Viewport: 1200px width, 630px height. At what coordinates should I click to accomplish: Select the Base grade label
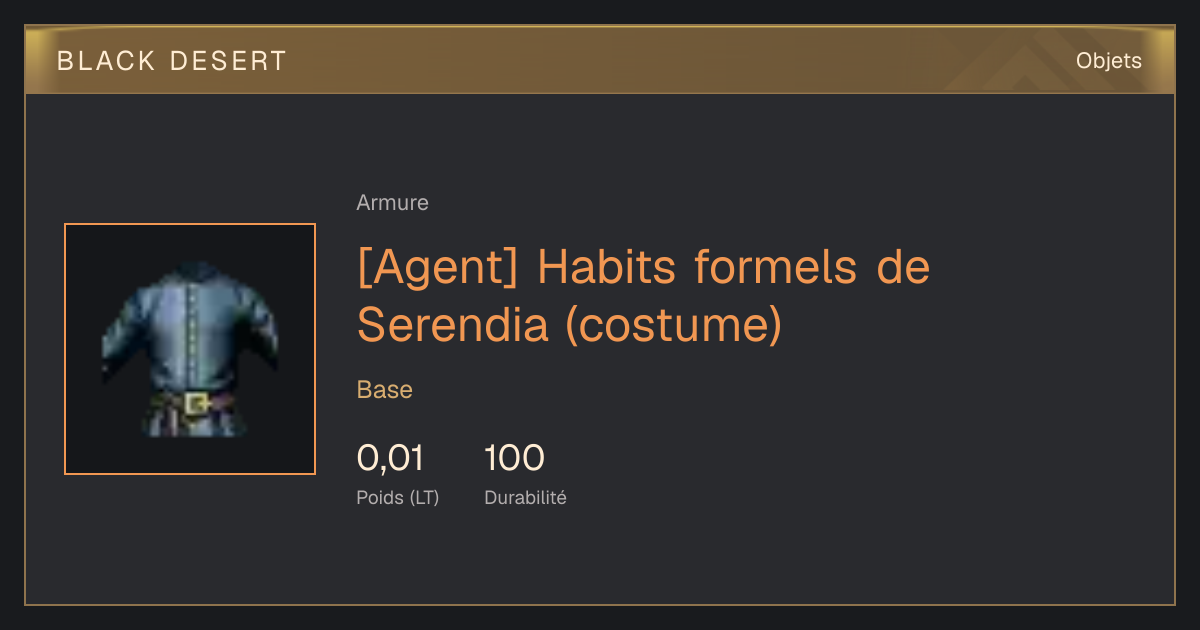(385, 390)
